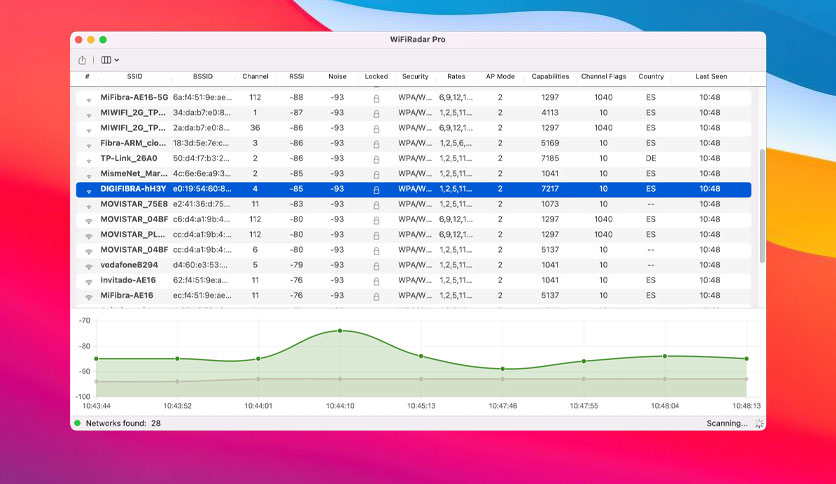
Task: Click the lock icon in Fibra-ARM_cio... row
Action: click(x=376, y=144)
